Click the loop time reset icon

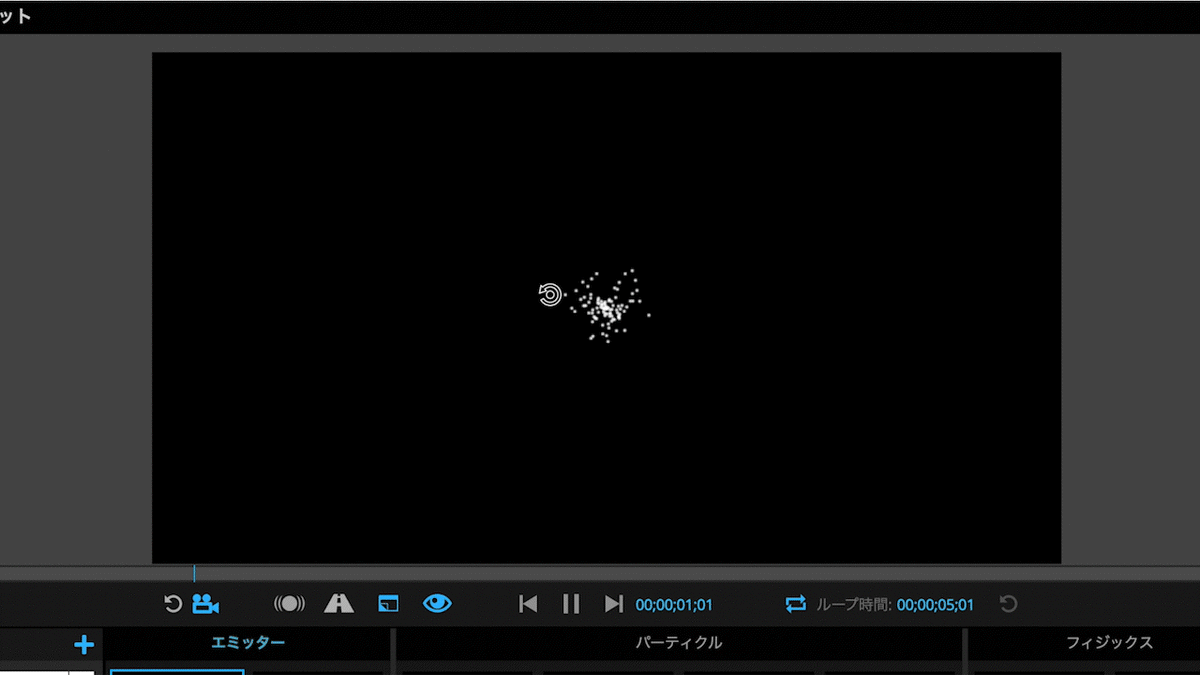[1008, 603]
